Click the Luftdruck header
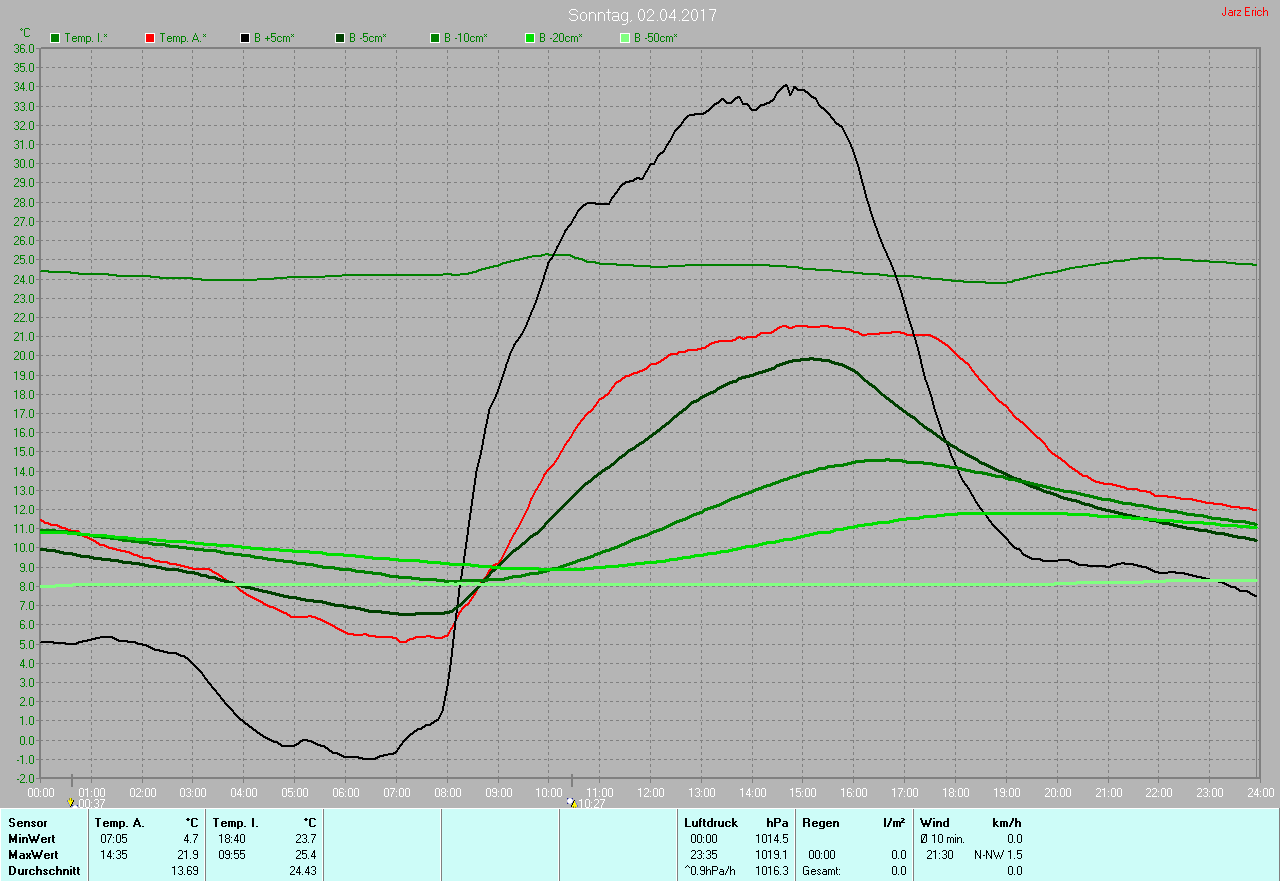The height and width of the screenshot is (881, 1280). 710,822
